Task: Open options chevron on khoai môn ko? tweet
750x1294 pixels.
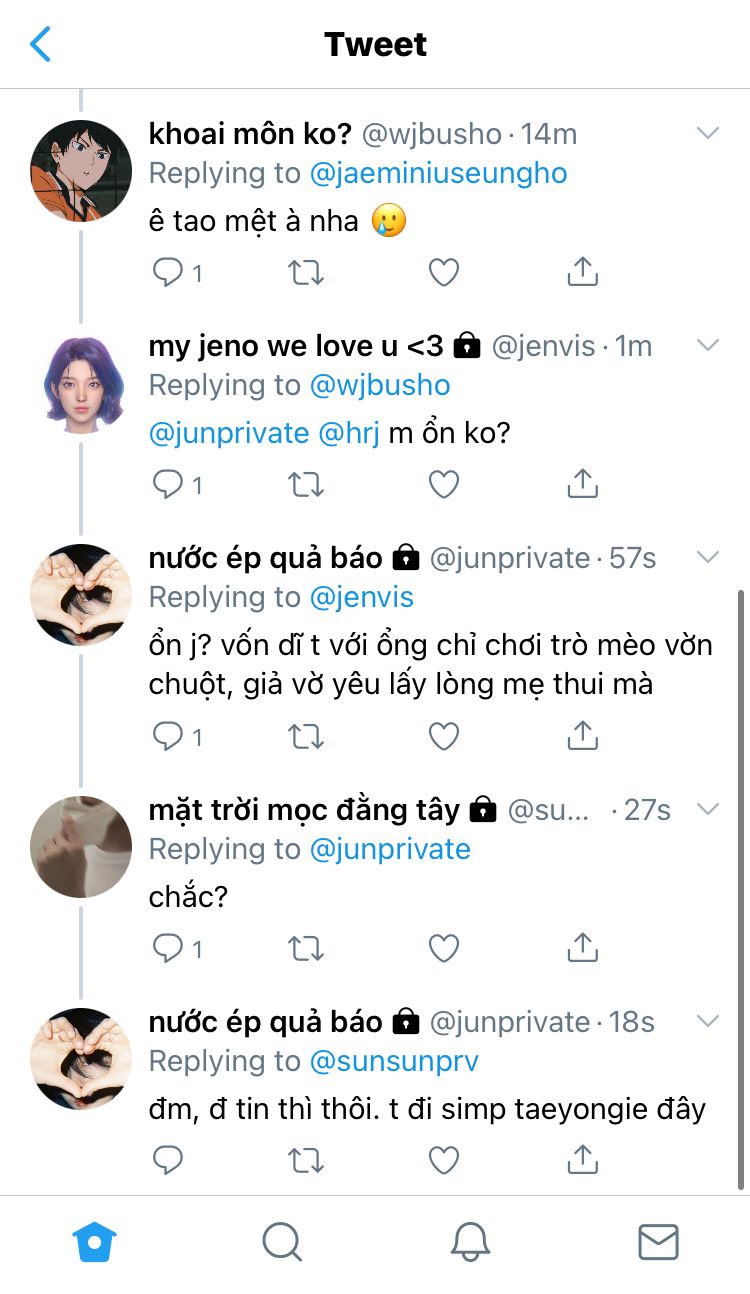Action: [x=707, y=133]
